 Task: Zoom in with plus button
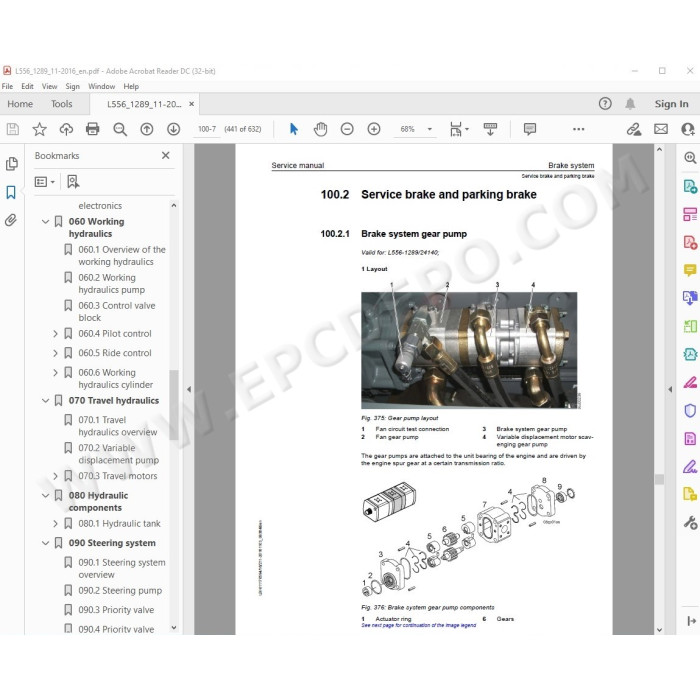click(x=374, y=129)
